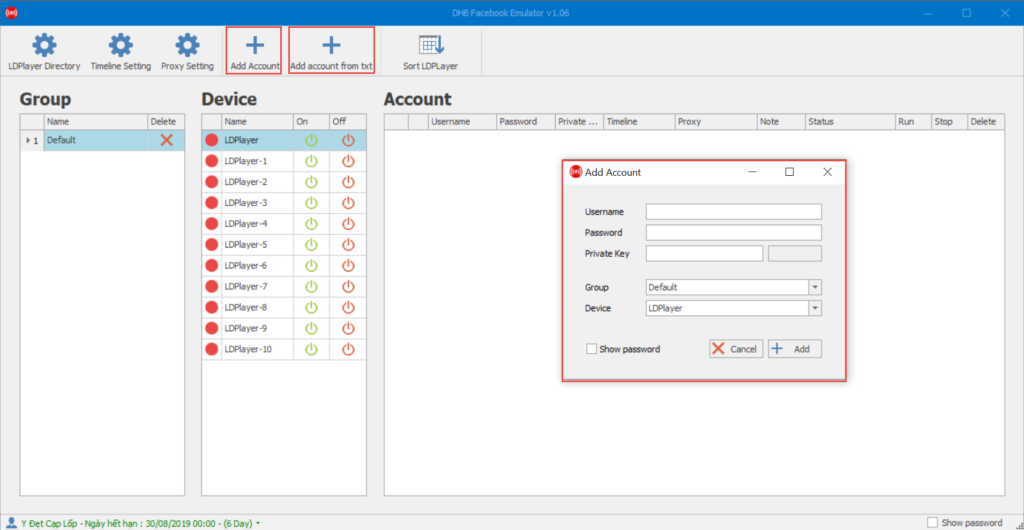This screenshot has height=530, width=1024.
Task: Turn off LDPlayer-10
Action: click(x=348, y=349)
